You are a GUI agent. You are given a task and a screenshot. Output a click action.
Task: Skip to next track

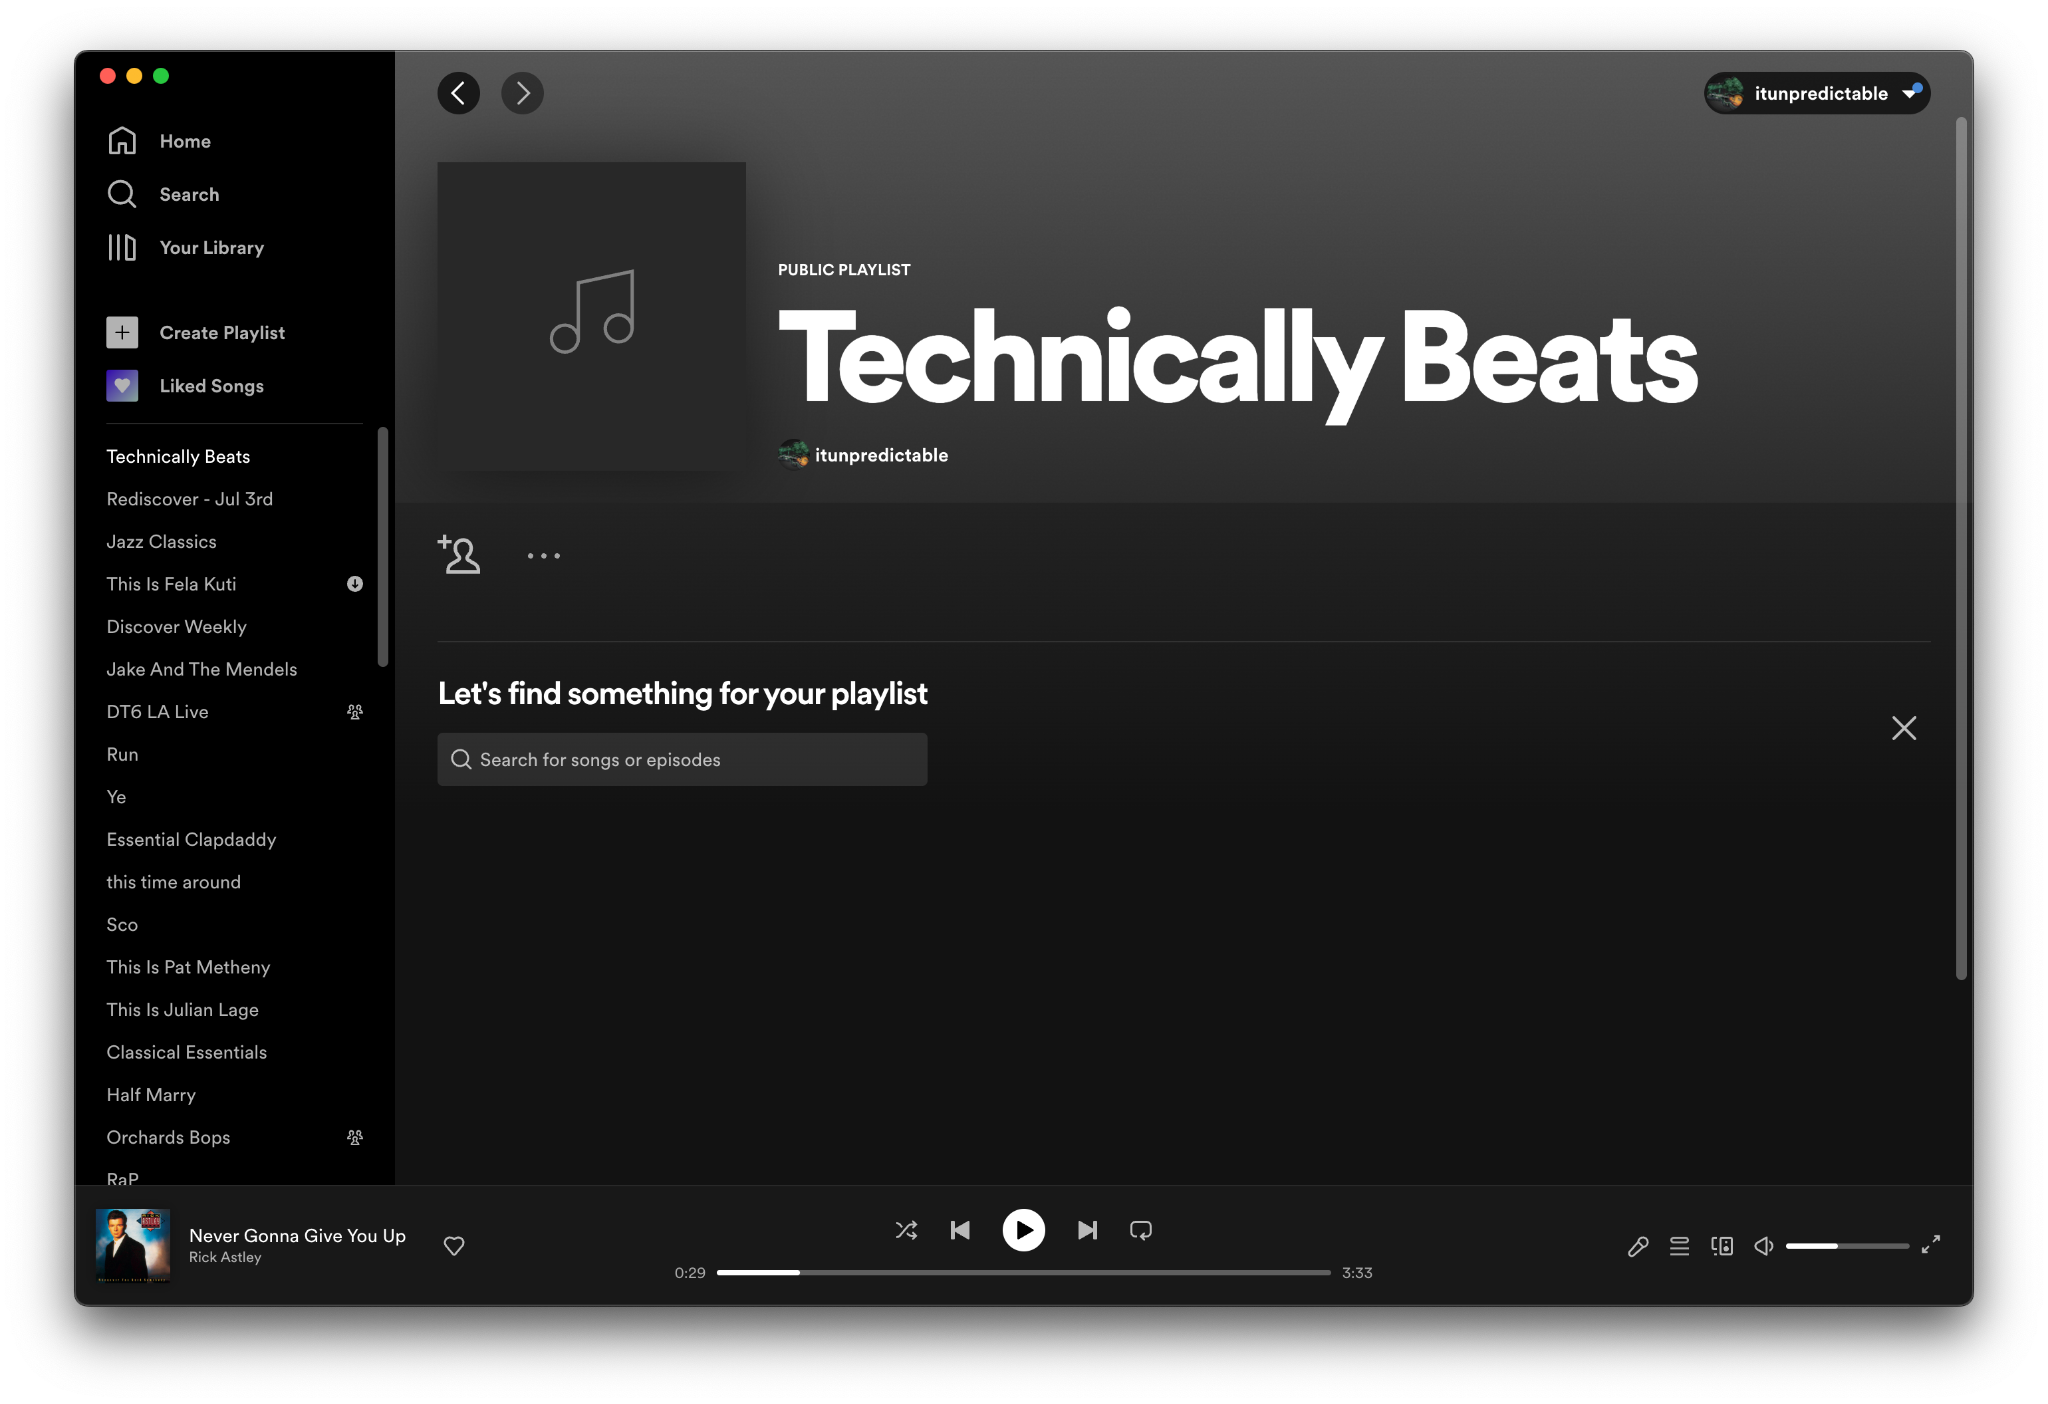point(1087,1230)
